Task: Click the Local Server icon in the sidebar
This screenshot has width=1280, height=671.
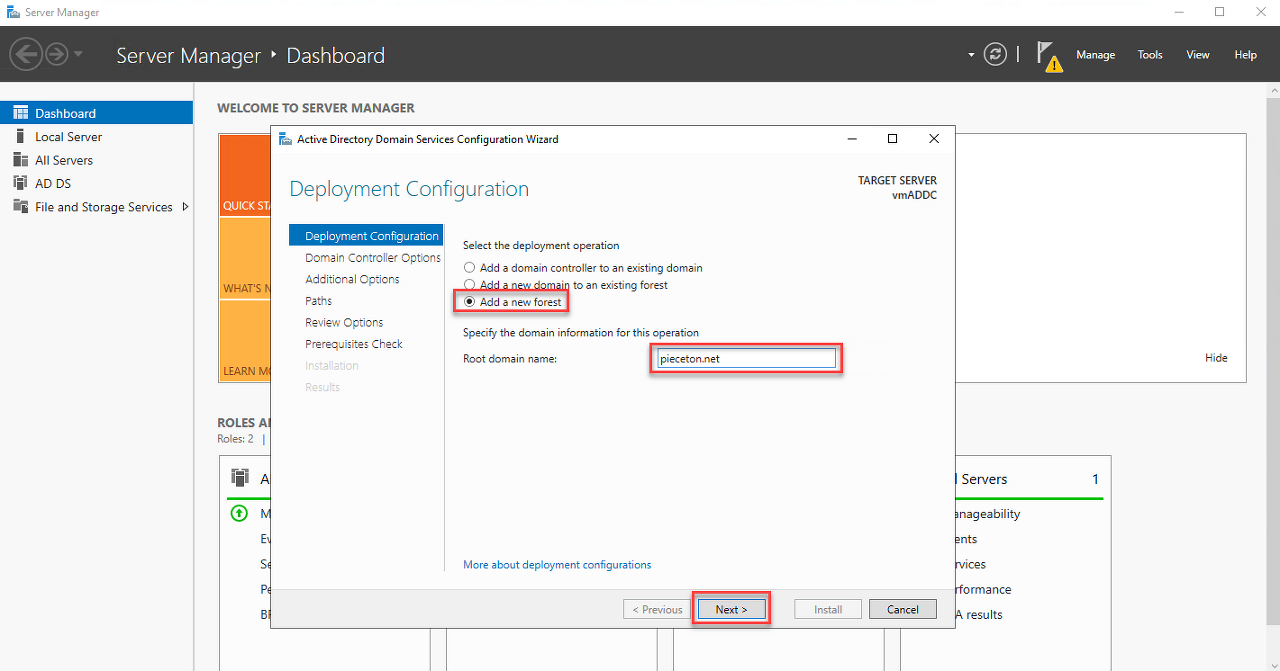Action: pos(20,136)
